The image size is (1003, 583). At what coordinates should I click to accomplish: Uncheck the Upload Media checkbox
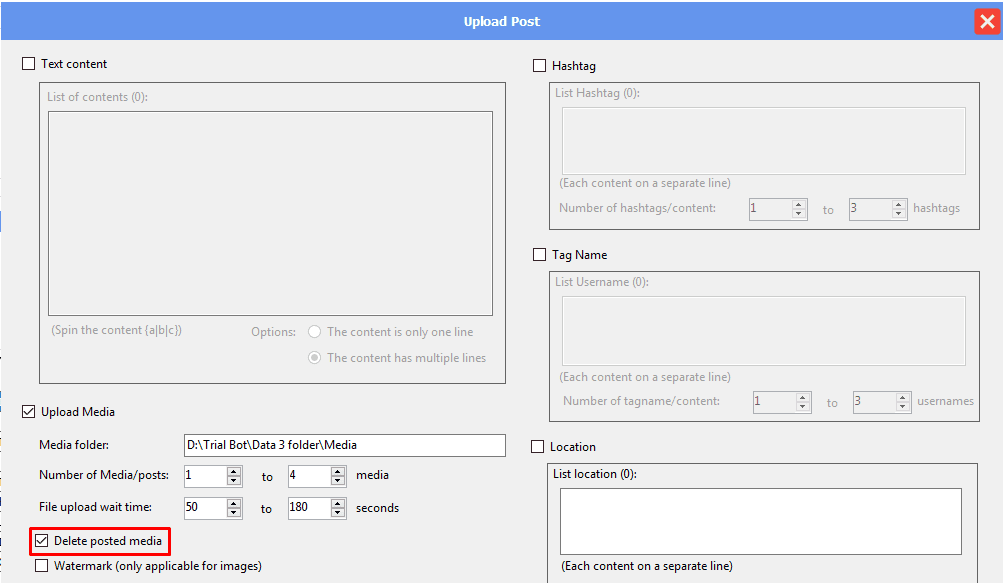[28, 412]
